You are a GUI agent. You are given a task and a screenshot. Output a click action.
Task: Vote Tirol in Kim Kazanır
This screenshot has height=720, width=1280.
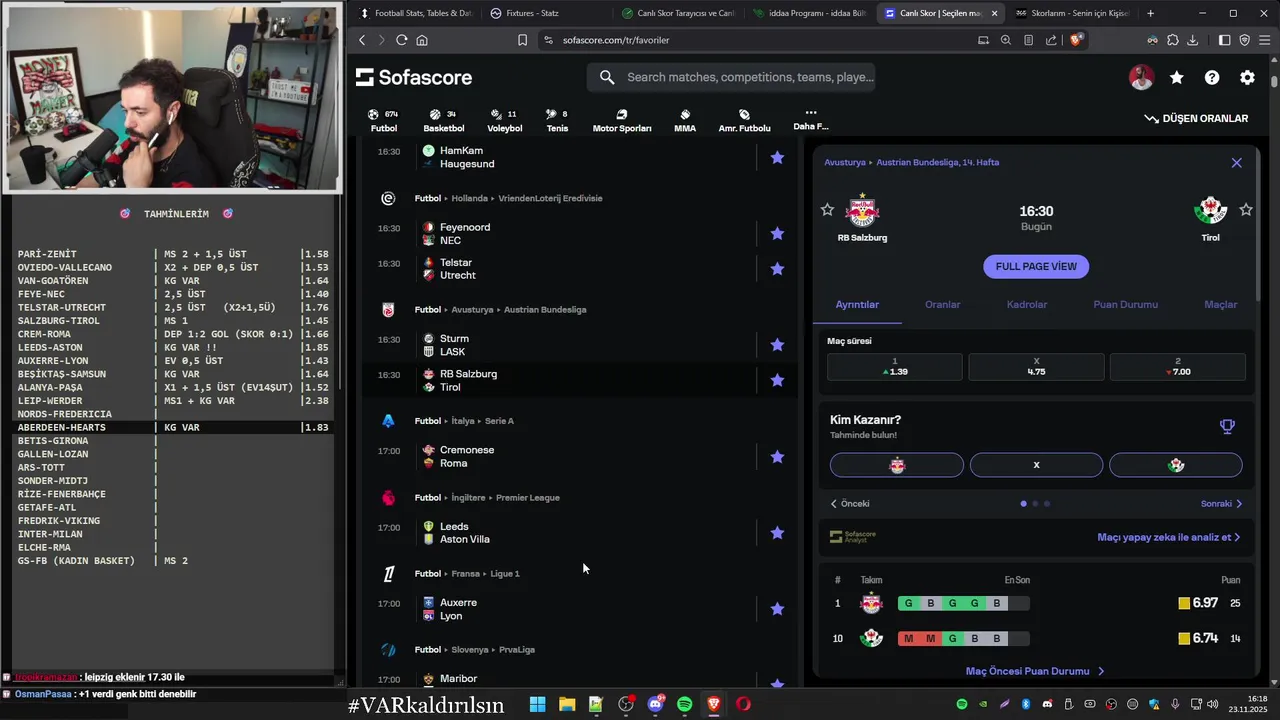(x=1176, y=465)
